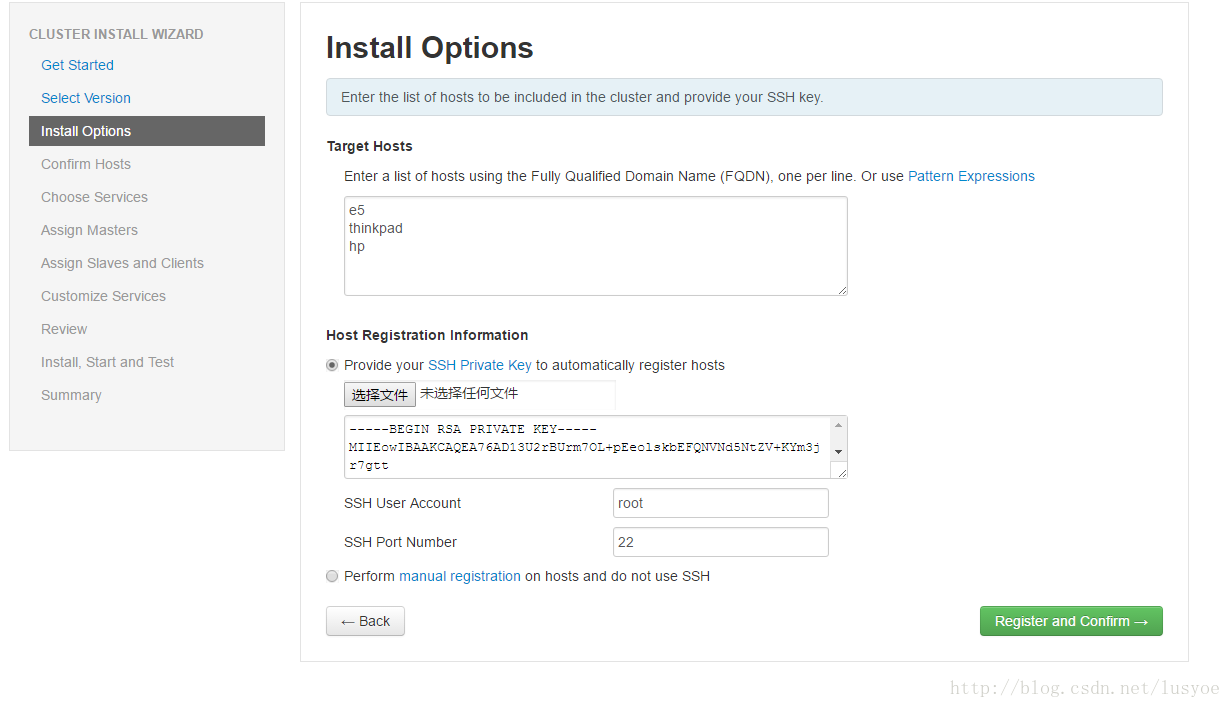Click scroll-down arrow of private key box

click(x=839, y=453)
